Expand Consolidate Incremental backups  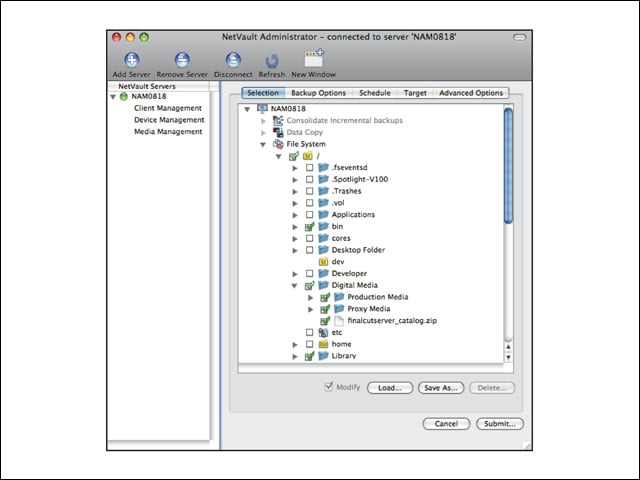(x=263, y=121)
